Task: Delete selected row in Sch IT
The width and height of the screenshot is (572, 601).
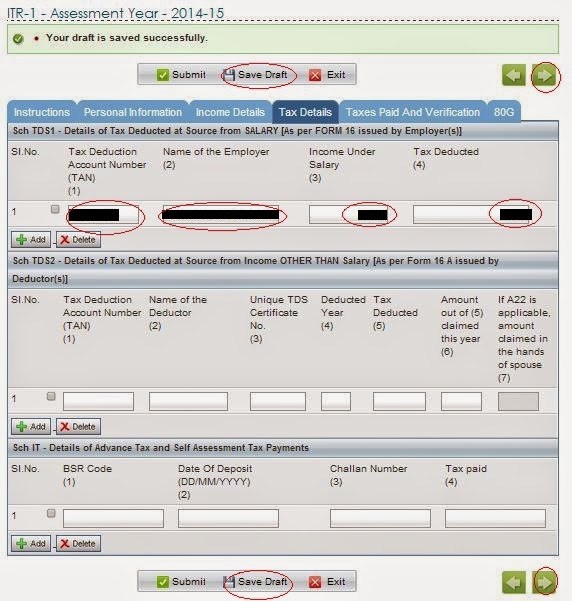Action: coord(78,544)
